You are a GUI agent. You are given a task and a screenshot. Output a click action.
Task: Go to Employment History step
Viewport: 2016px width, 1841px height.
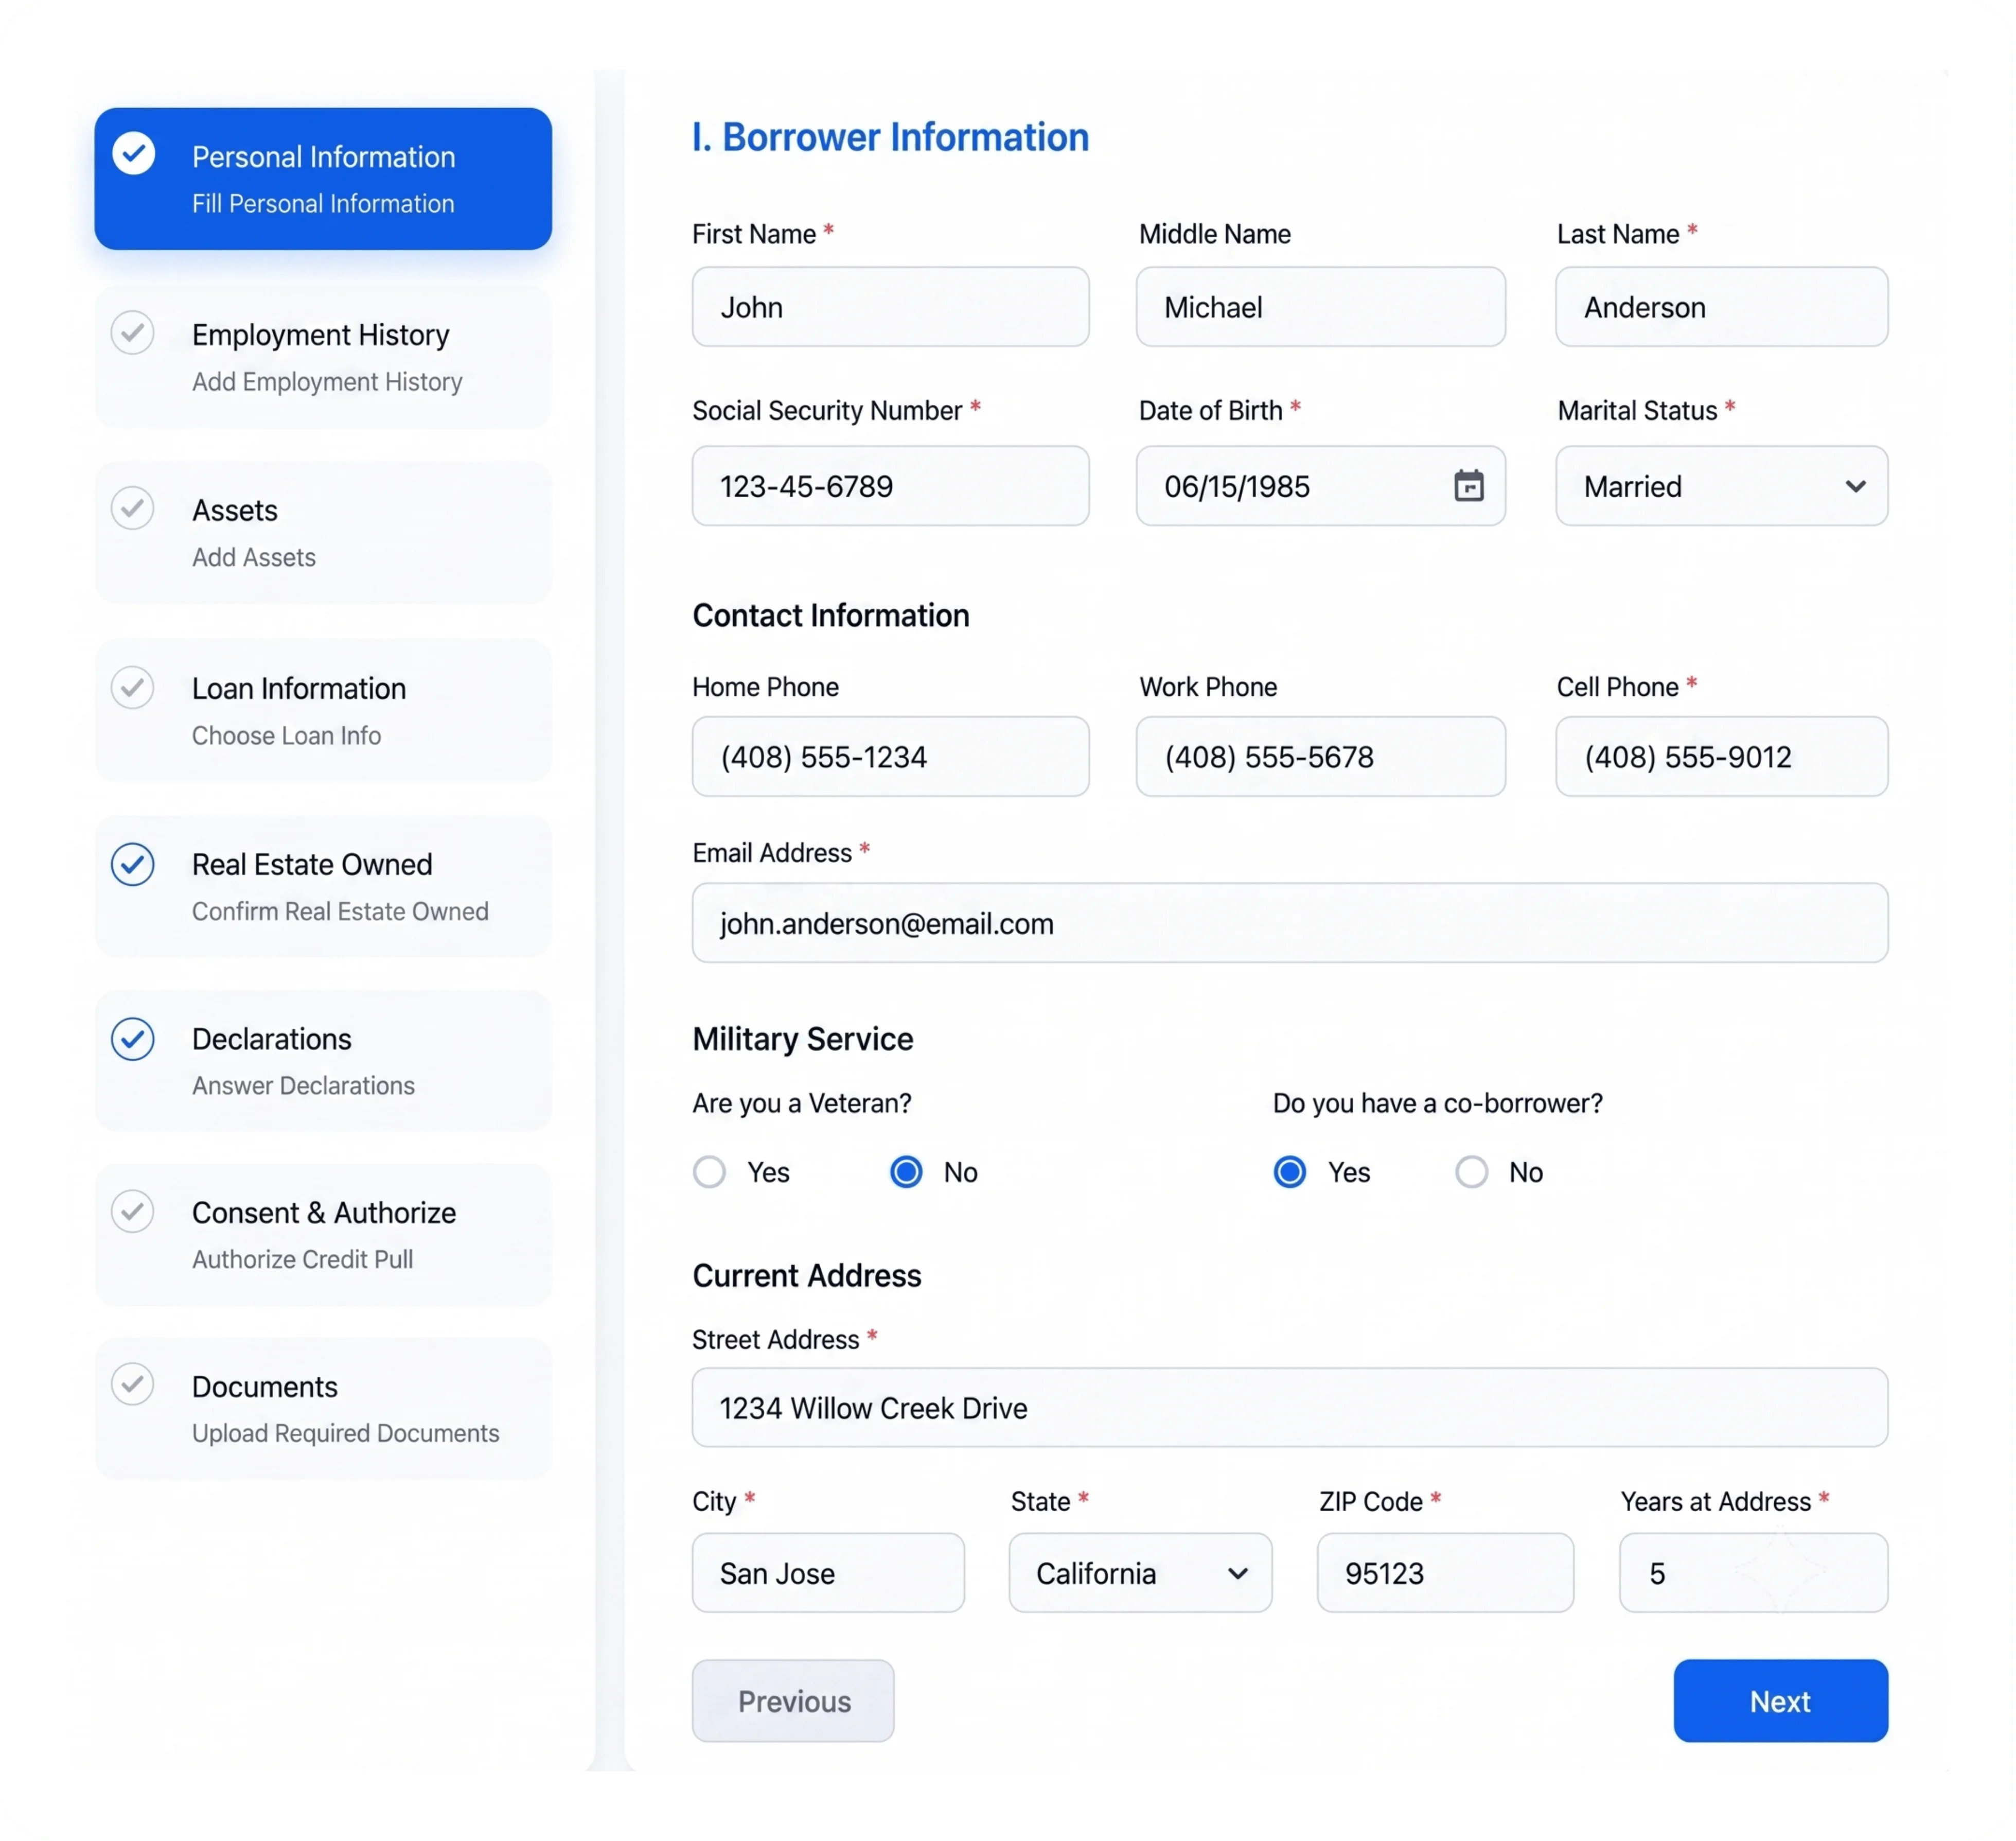(323, 357)
